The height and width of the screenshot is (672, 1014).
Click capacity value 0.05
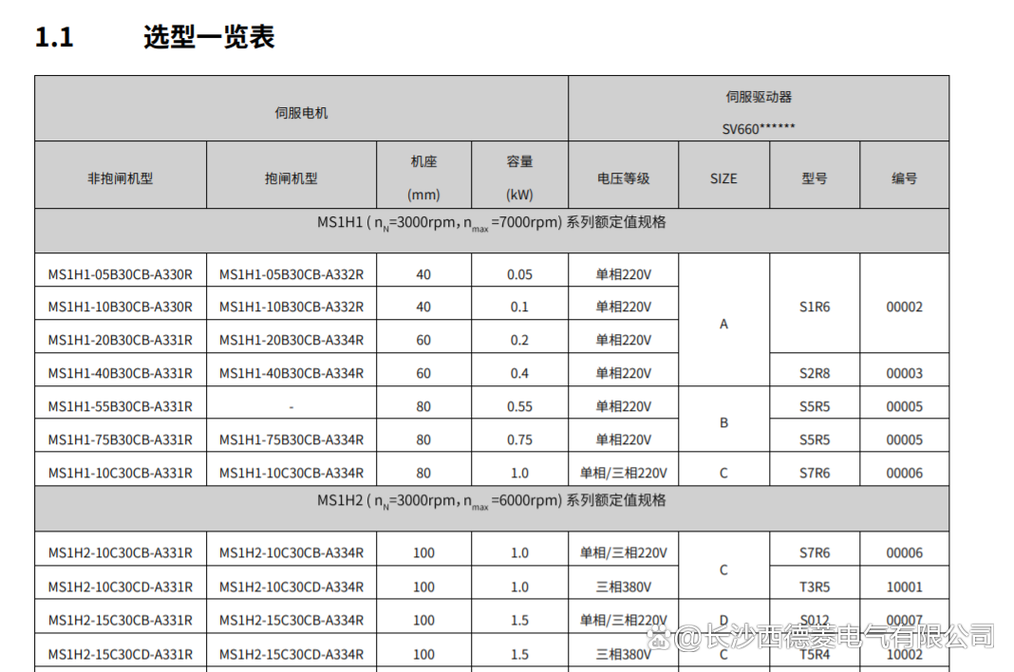pos(519,274)
